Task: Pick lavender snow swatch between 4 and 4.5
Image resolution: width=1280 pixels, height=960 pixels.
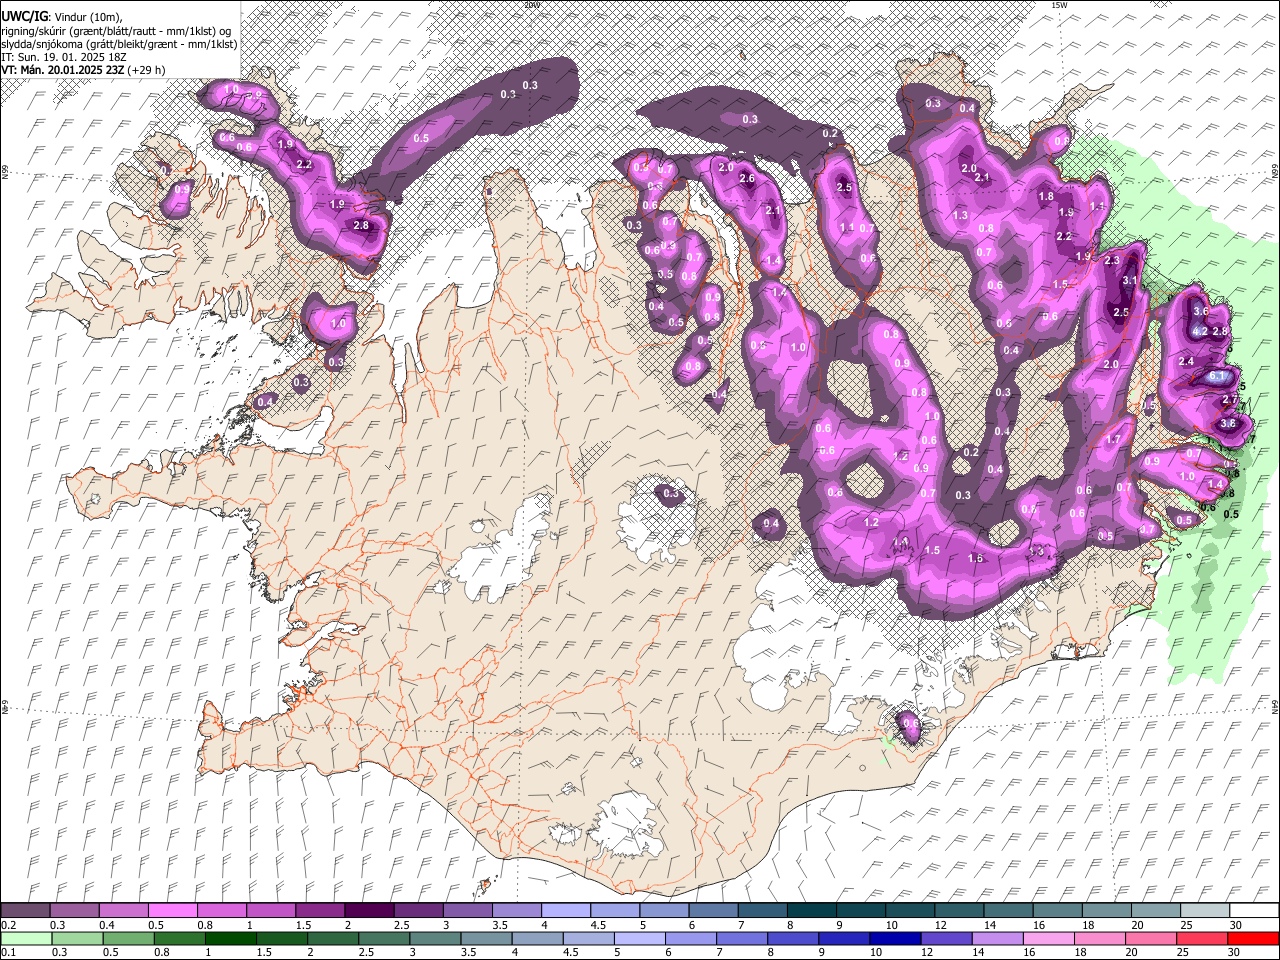Action: point(566,911)
